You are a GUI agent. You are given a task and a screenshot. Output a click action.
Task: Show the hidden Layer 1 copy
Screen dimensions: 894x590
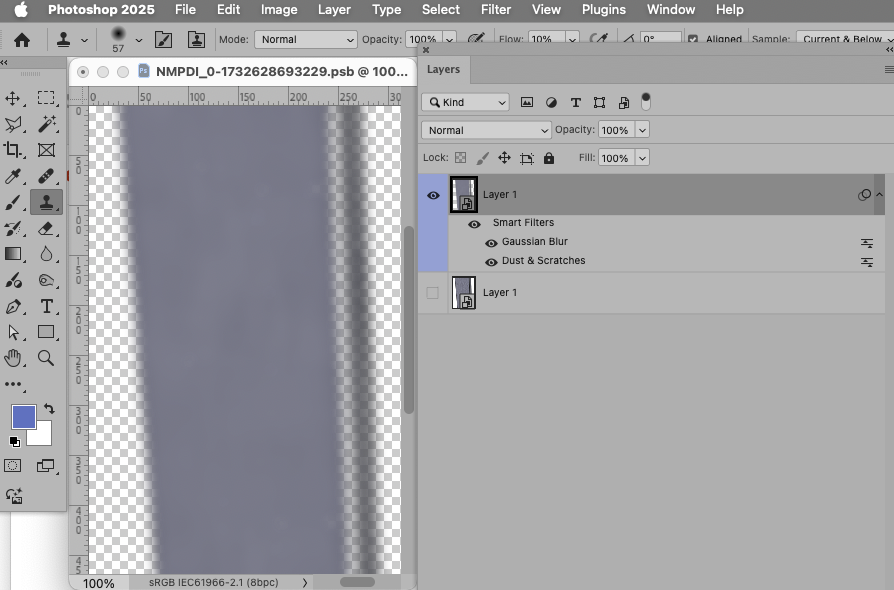tap(432, 292)
